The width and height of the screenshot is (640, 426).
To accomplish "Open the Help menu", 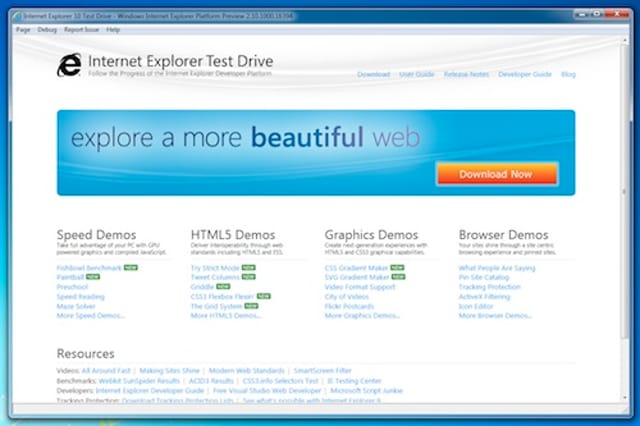I will [113, 30].
